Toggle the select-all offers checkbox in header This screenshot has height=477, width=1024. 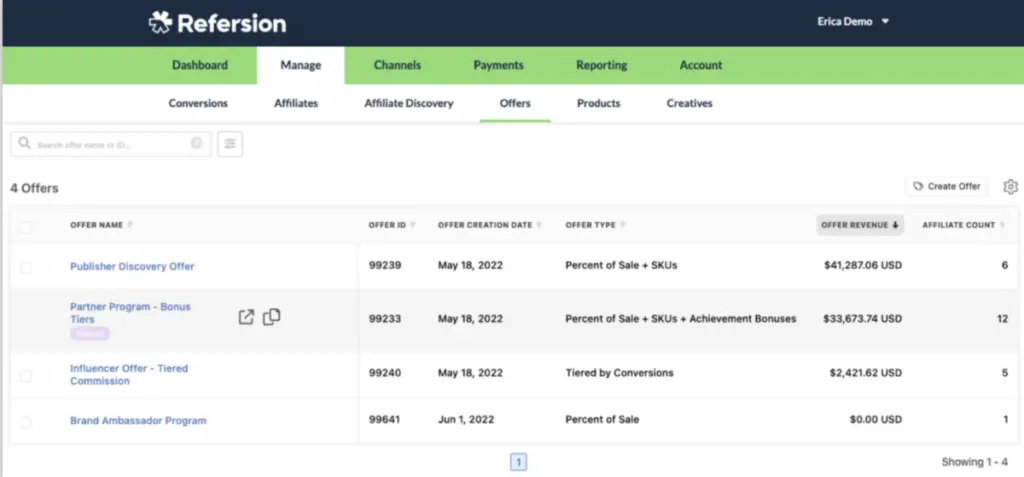tap(26, 227)
